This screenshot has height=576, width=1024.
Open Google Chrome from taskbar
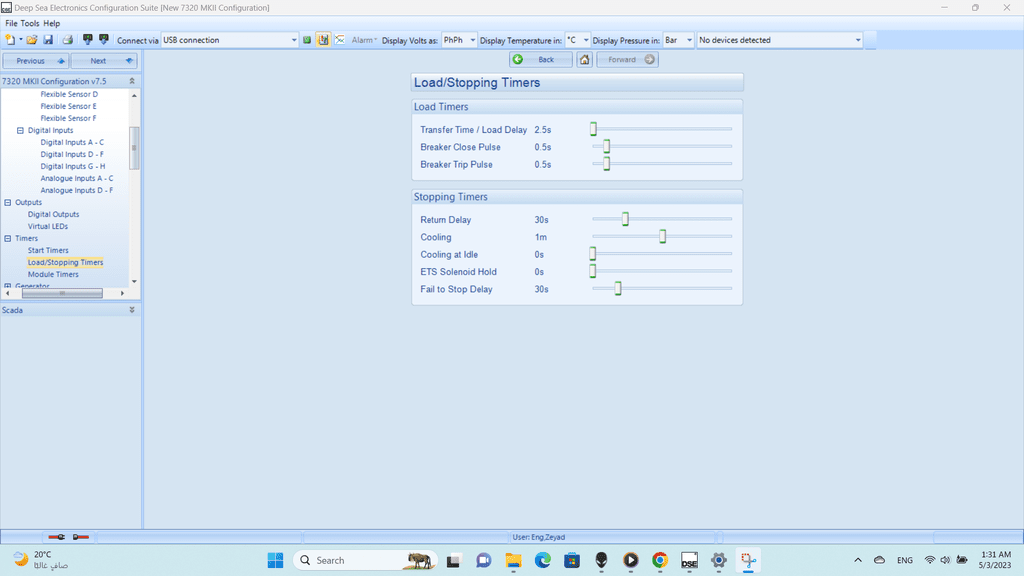click(660, 560)
